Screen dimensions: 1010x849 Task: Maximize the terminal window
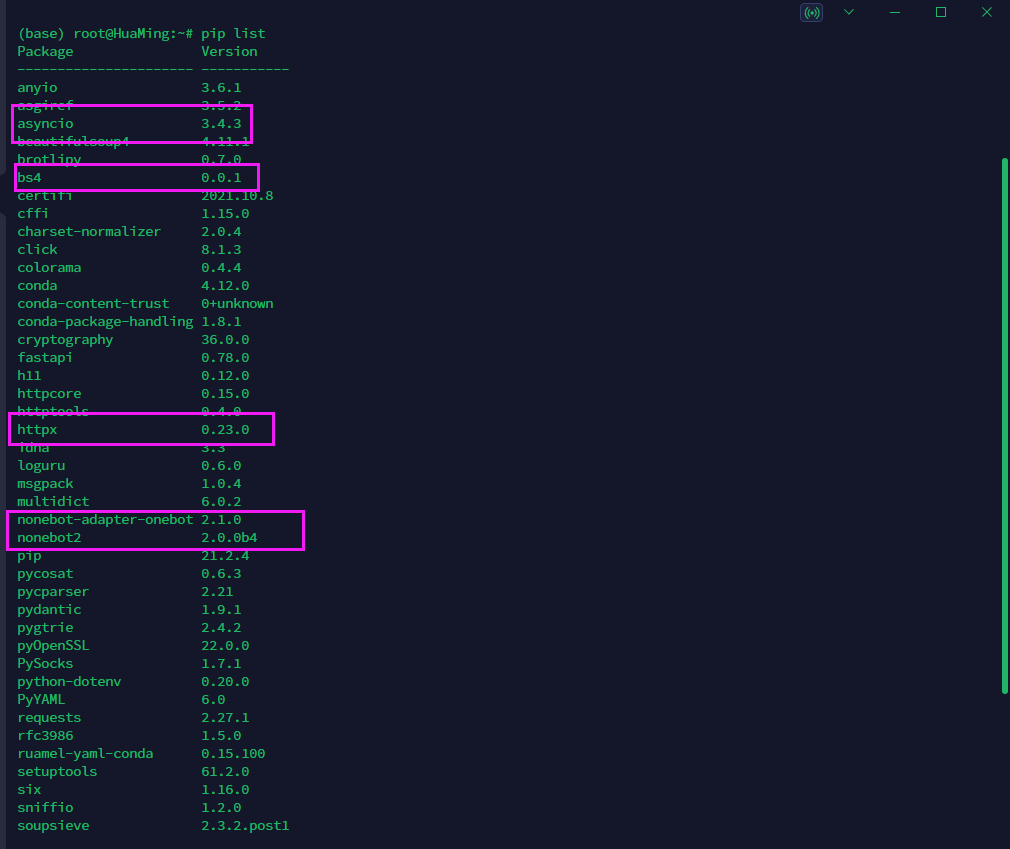click(x=940, y=12)
